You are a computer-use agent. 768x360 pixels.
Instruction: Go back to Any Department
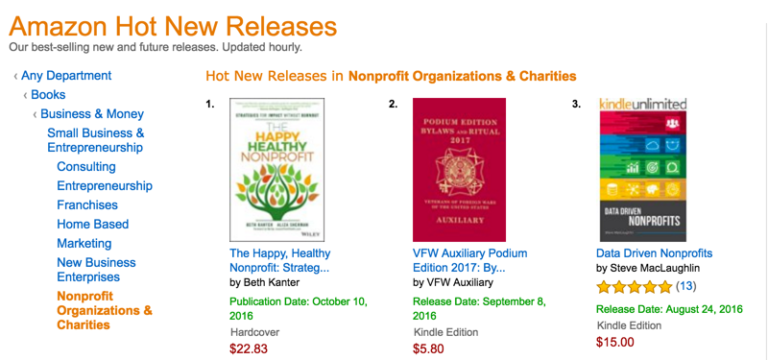click(66, 76)
